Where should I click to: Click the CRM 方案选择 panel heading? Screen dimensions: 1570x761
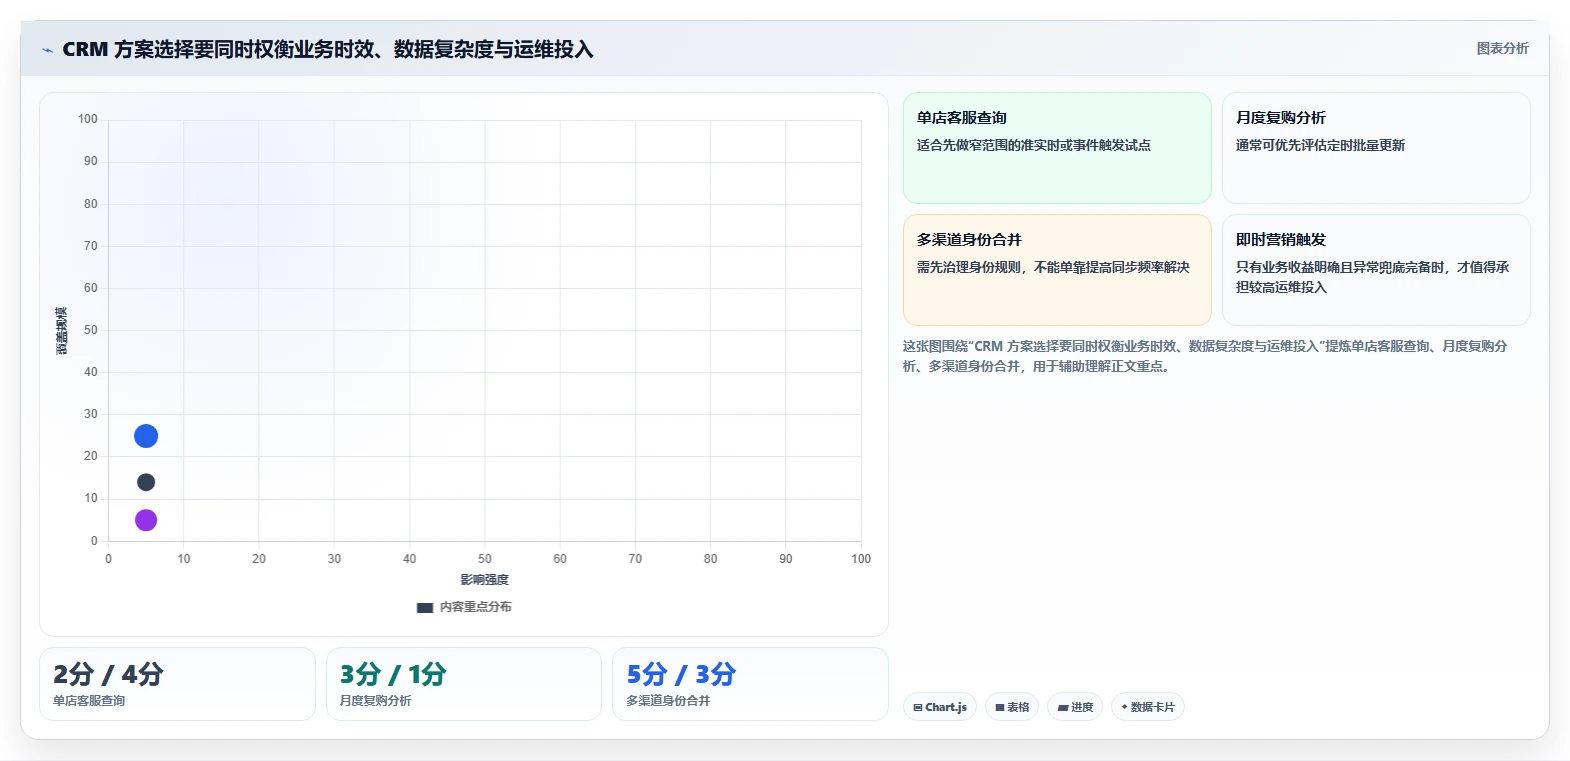tap(328, 49)
